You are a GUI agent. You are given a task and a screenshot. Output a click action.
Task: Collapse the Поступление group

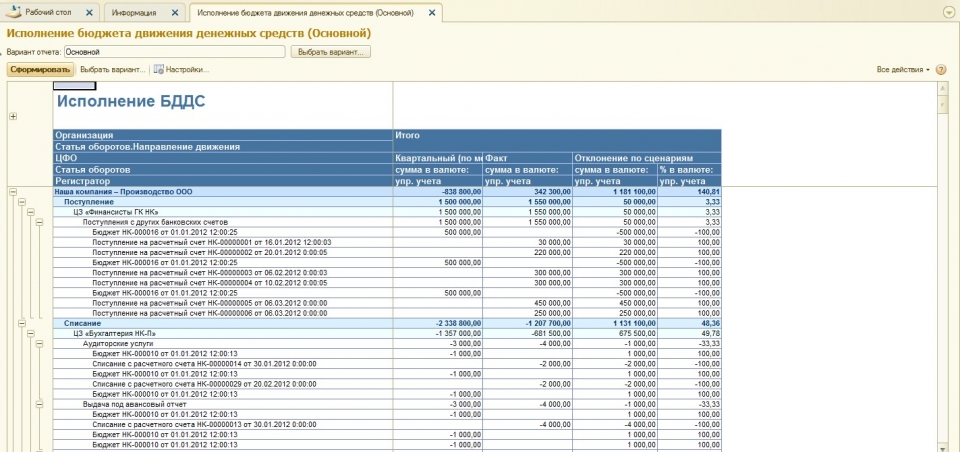click(22, 202)
